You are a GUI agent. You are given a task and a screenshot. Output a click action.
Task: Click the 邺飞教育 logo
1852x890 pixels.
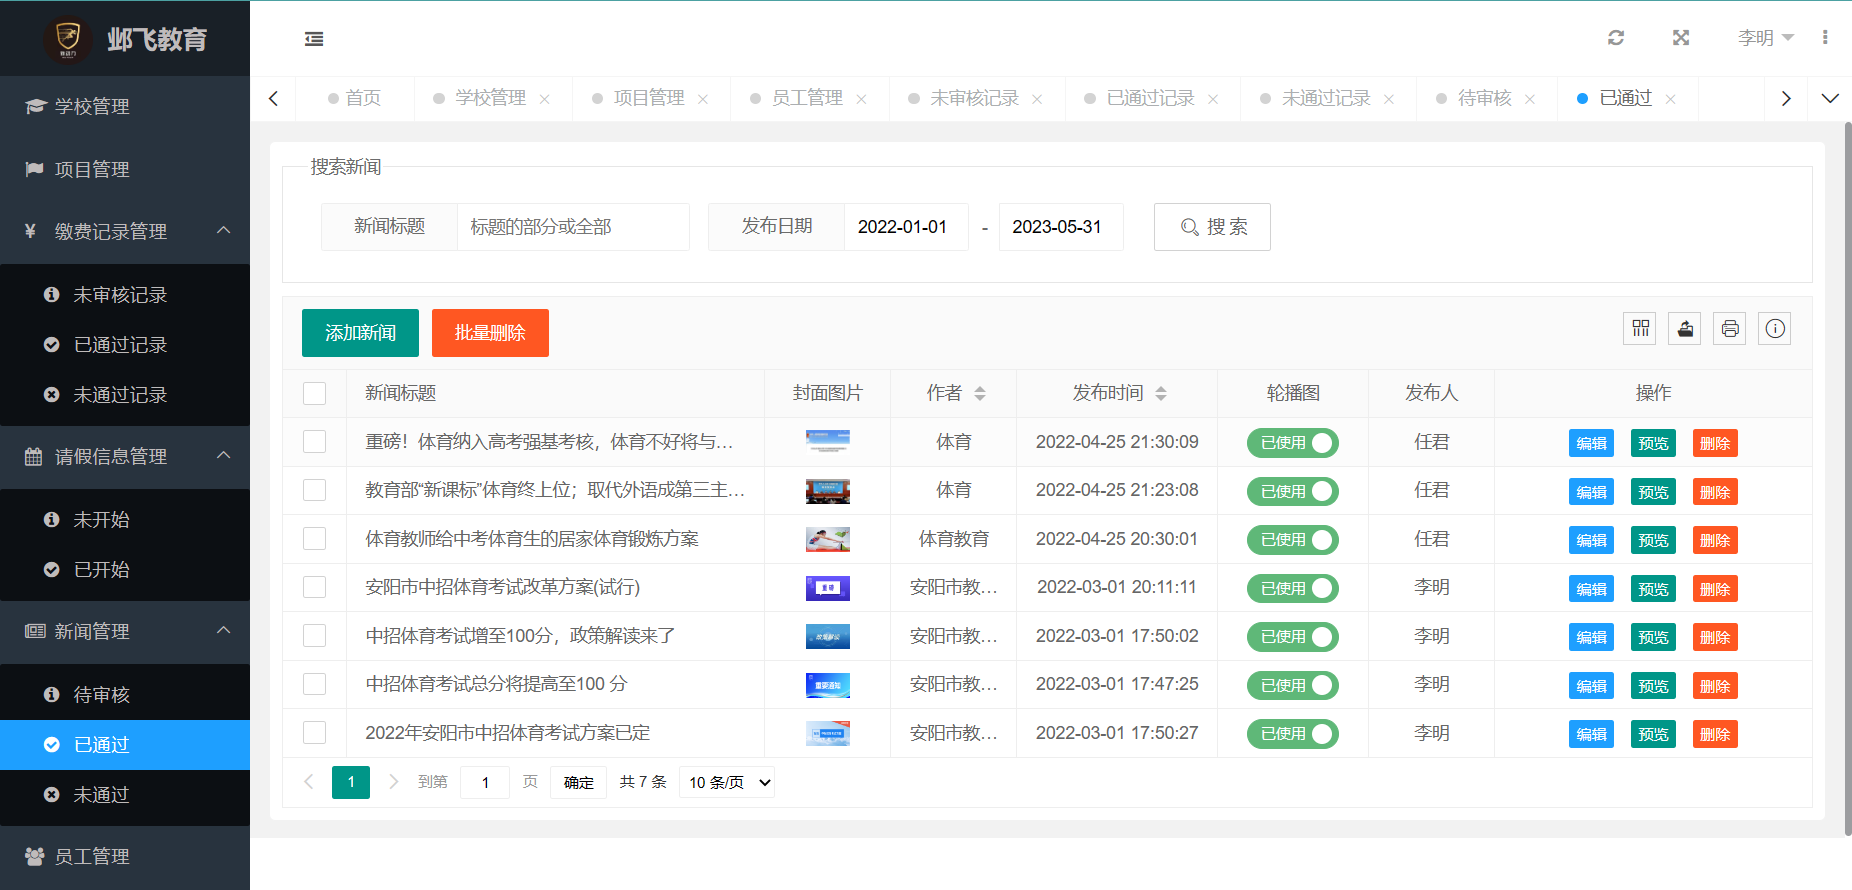click(x=125, y=39)
